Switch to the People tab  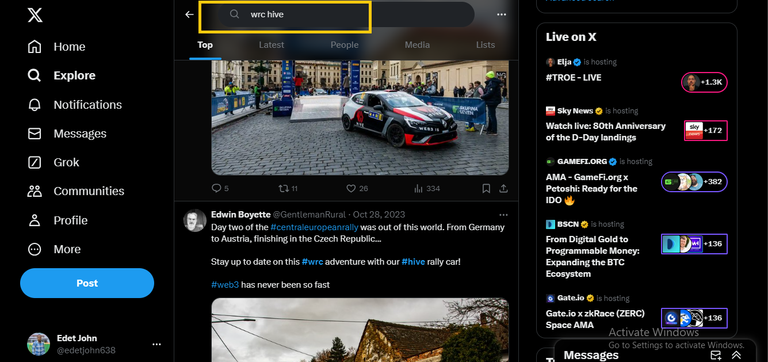tap(344, 45)
